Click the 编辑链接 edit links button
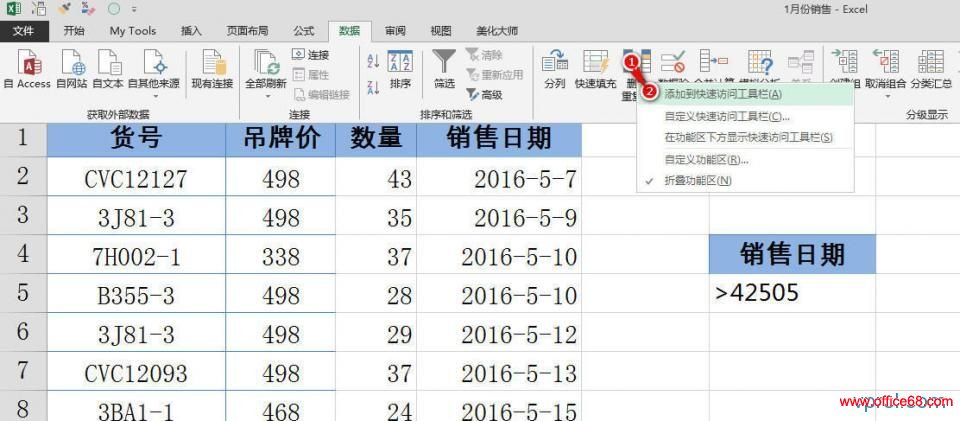Screen dimensions: 960x421 [x=321, y=94]
